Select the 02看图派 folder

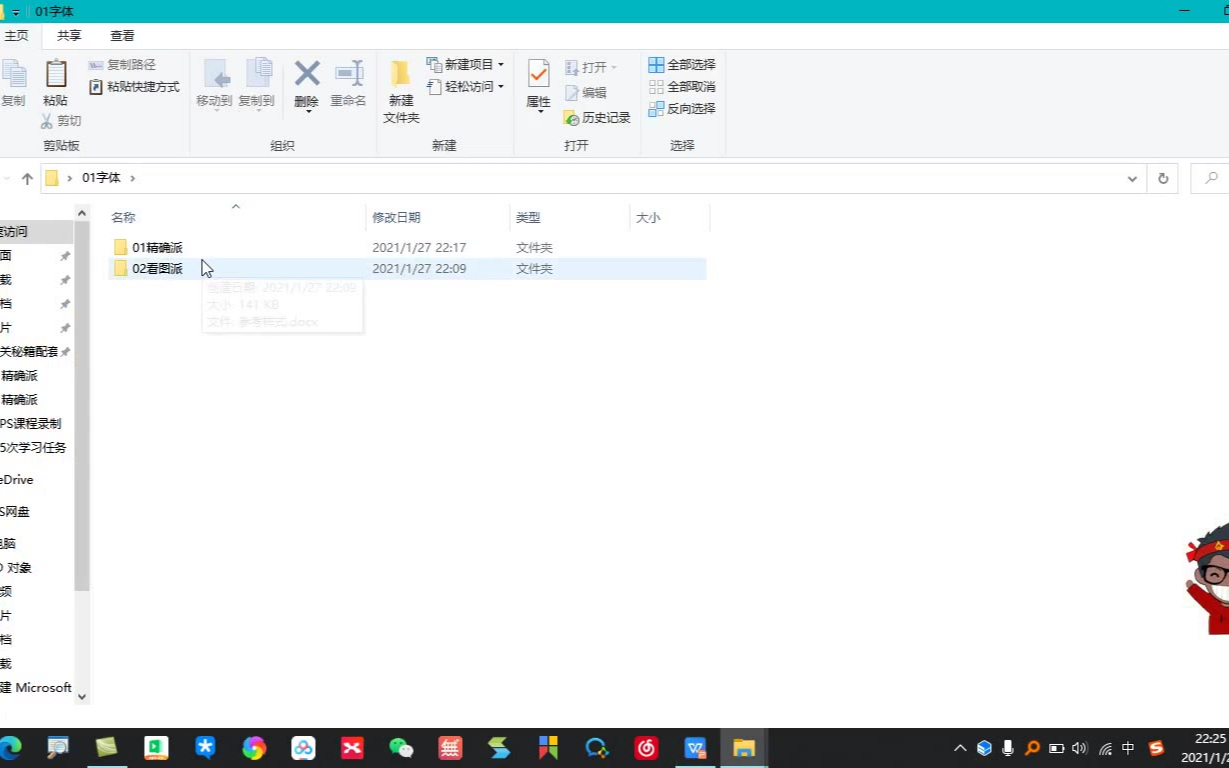157,268
